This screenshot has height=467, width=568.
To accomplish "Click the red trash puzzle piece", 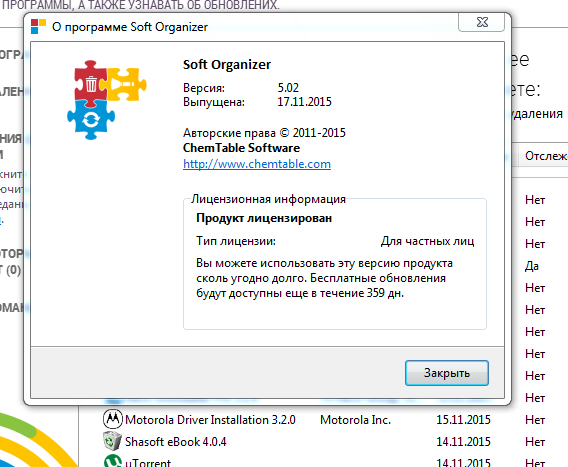I will click(x=90, y=84).
